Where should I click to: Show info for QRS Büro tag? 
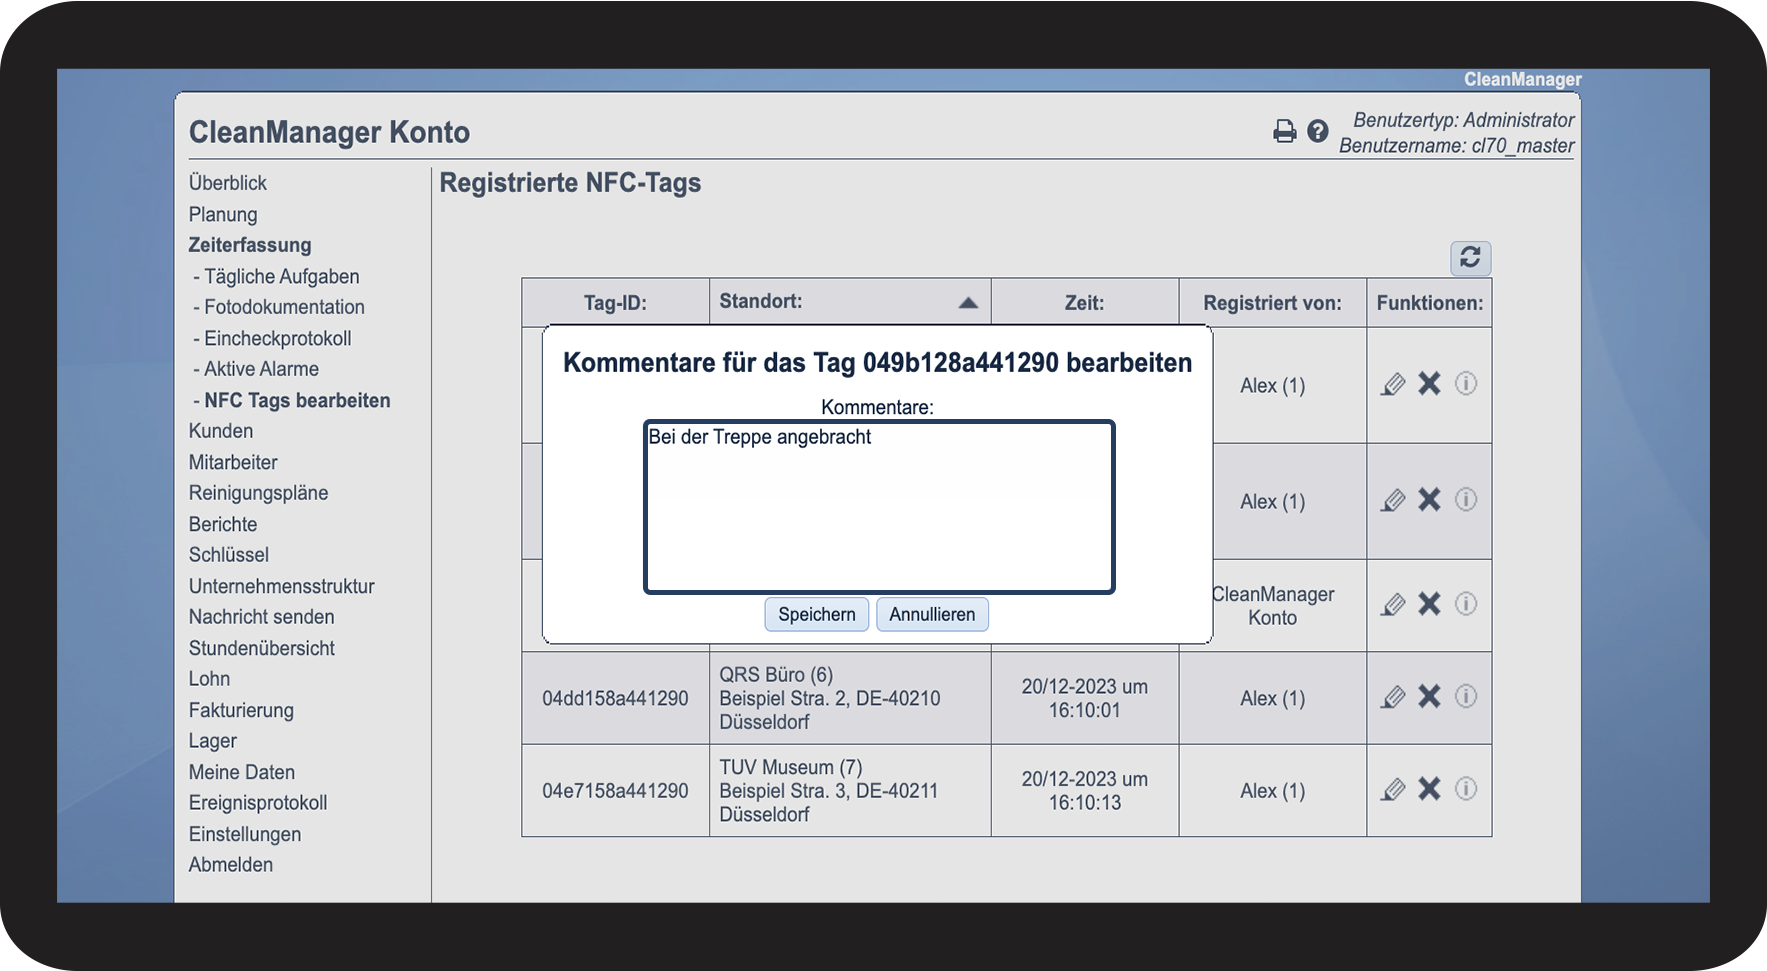[1465, 696]
